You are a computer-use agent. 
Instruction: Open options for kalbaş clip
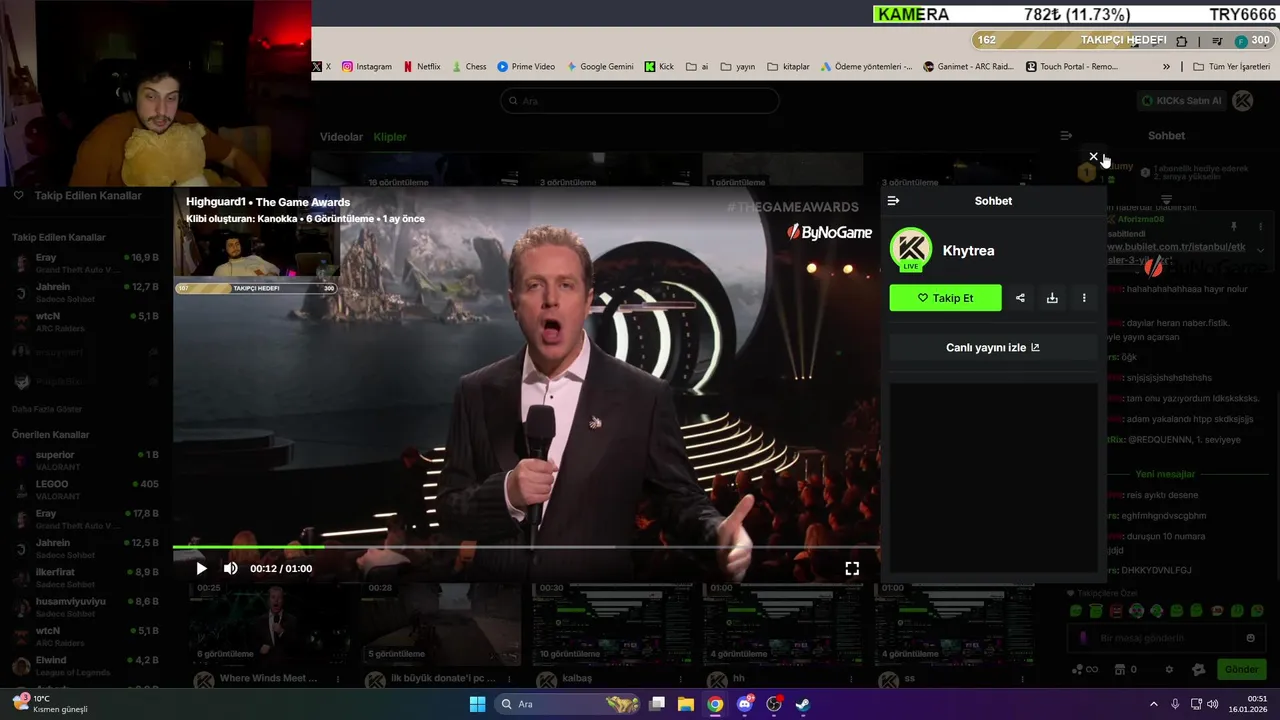pyautogui.click(x=682, y=679)
